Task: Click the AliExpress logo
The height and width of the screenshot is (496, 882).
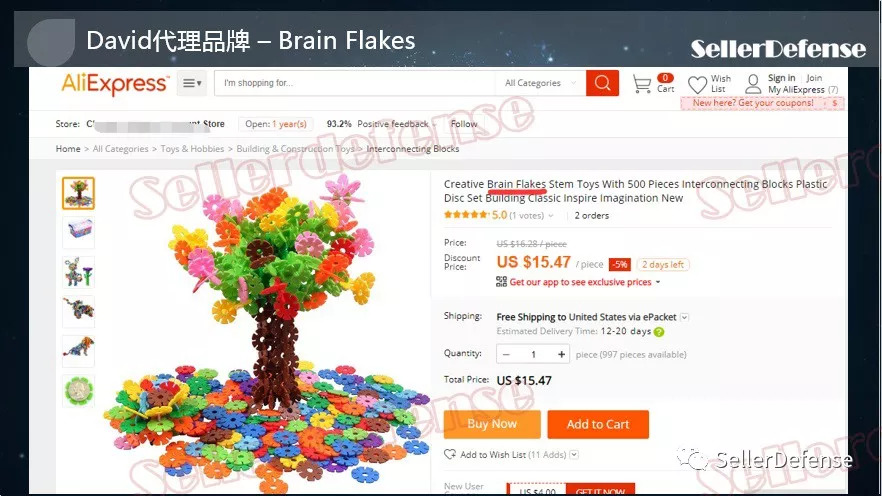Action: pyautogui.click(x=115, y=84)
